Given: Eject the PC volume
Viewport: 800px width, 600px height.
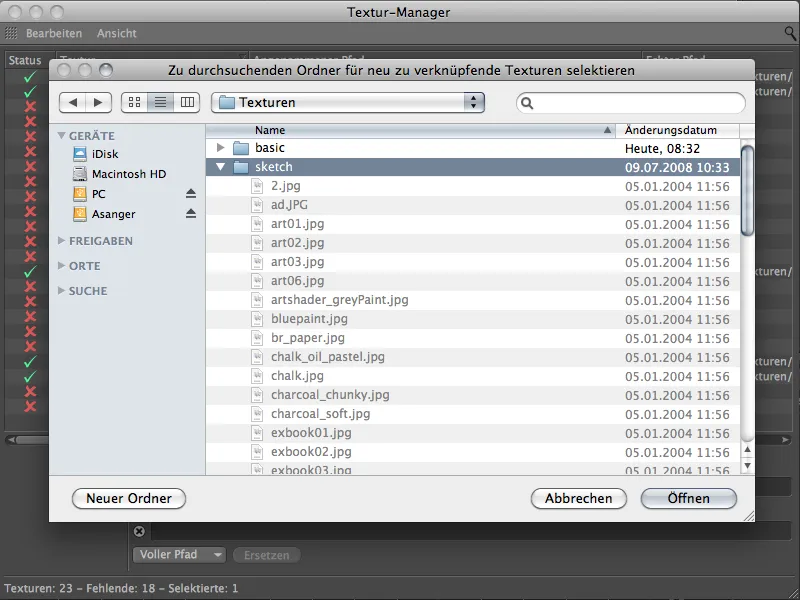Looking at the screenshot, I should pos(191,193).
